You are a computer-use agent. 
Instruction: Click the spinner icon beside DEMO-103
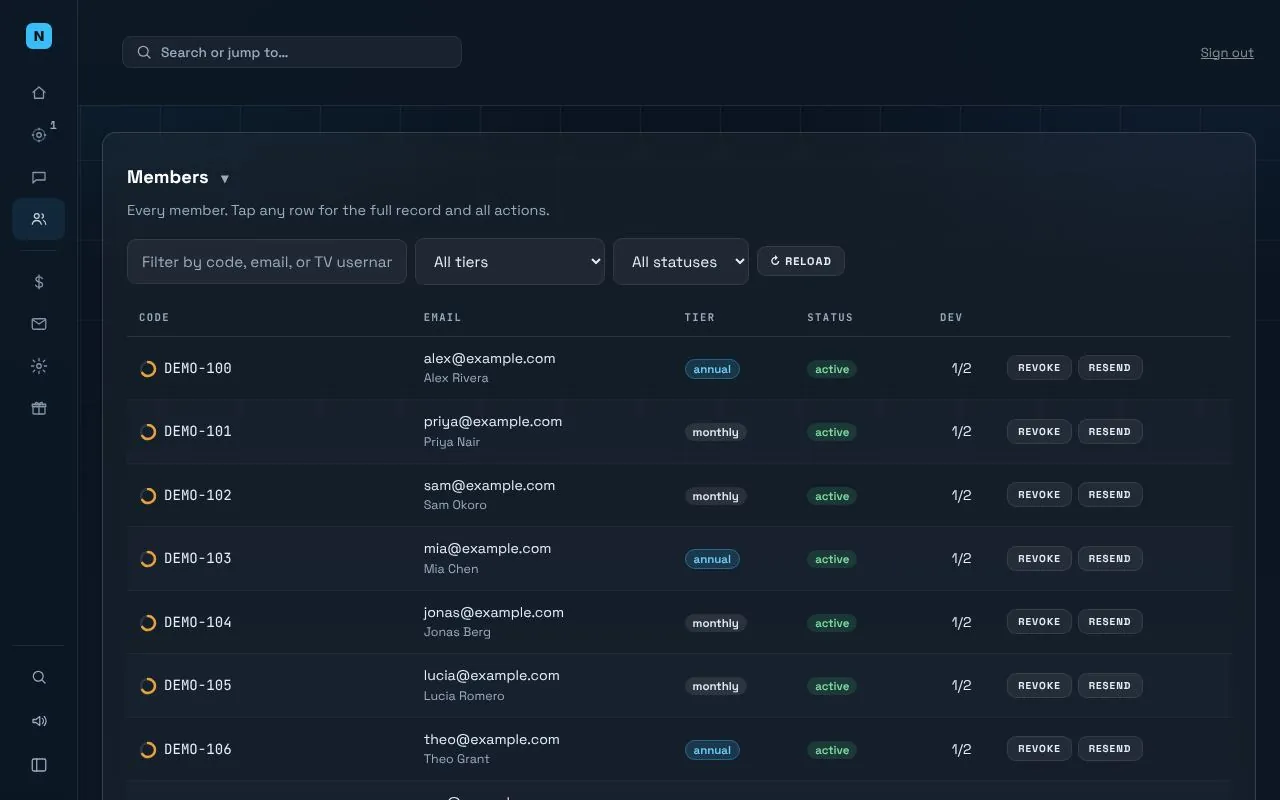[148, 559]
